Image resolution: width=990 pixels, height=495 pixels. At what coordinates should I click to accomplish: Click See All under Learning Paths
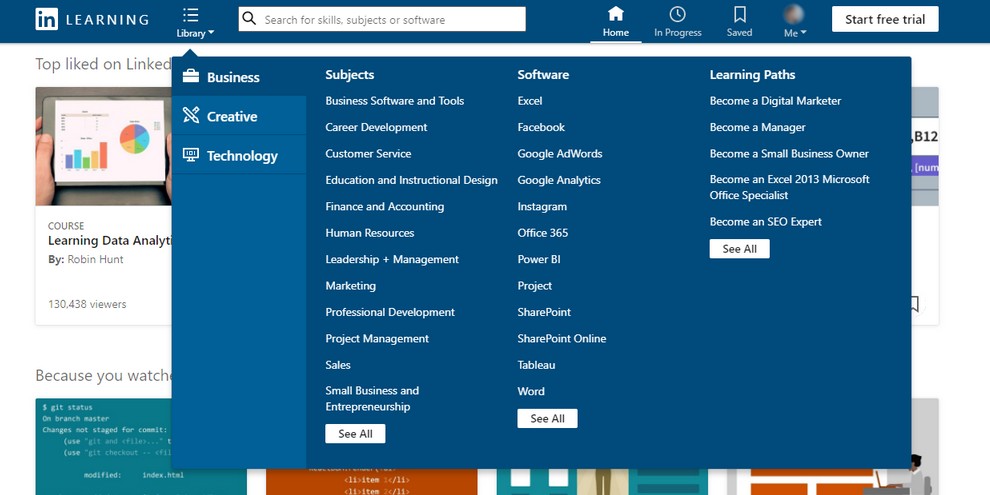pyautogui.click(x=739, y=249)
